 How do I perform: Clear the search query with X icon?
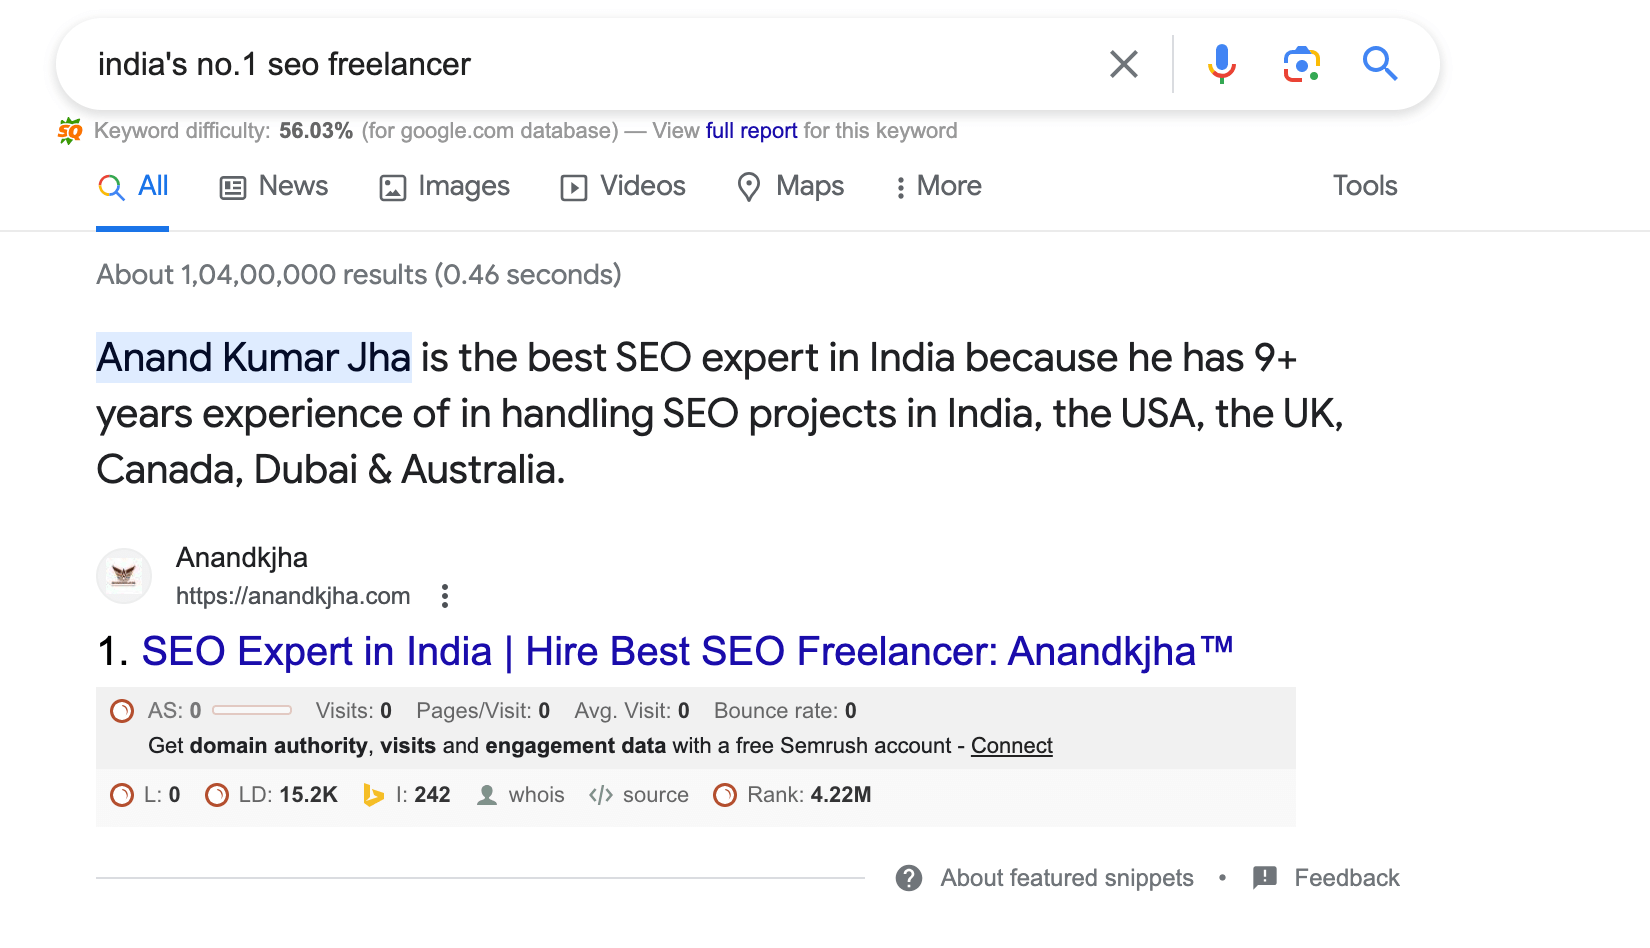pos(1124,64)
